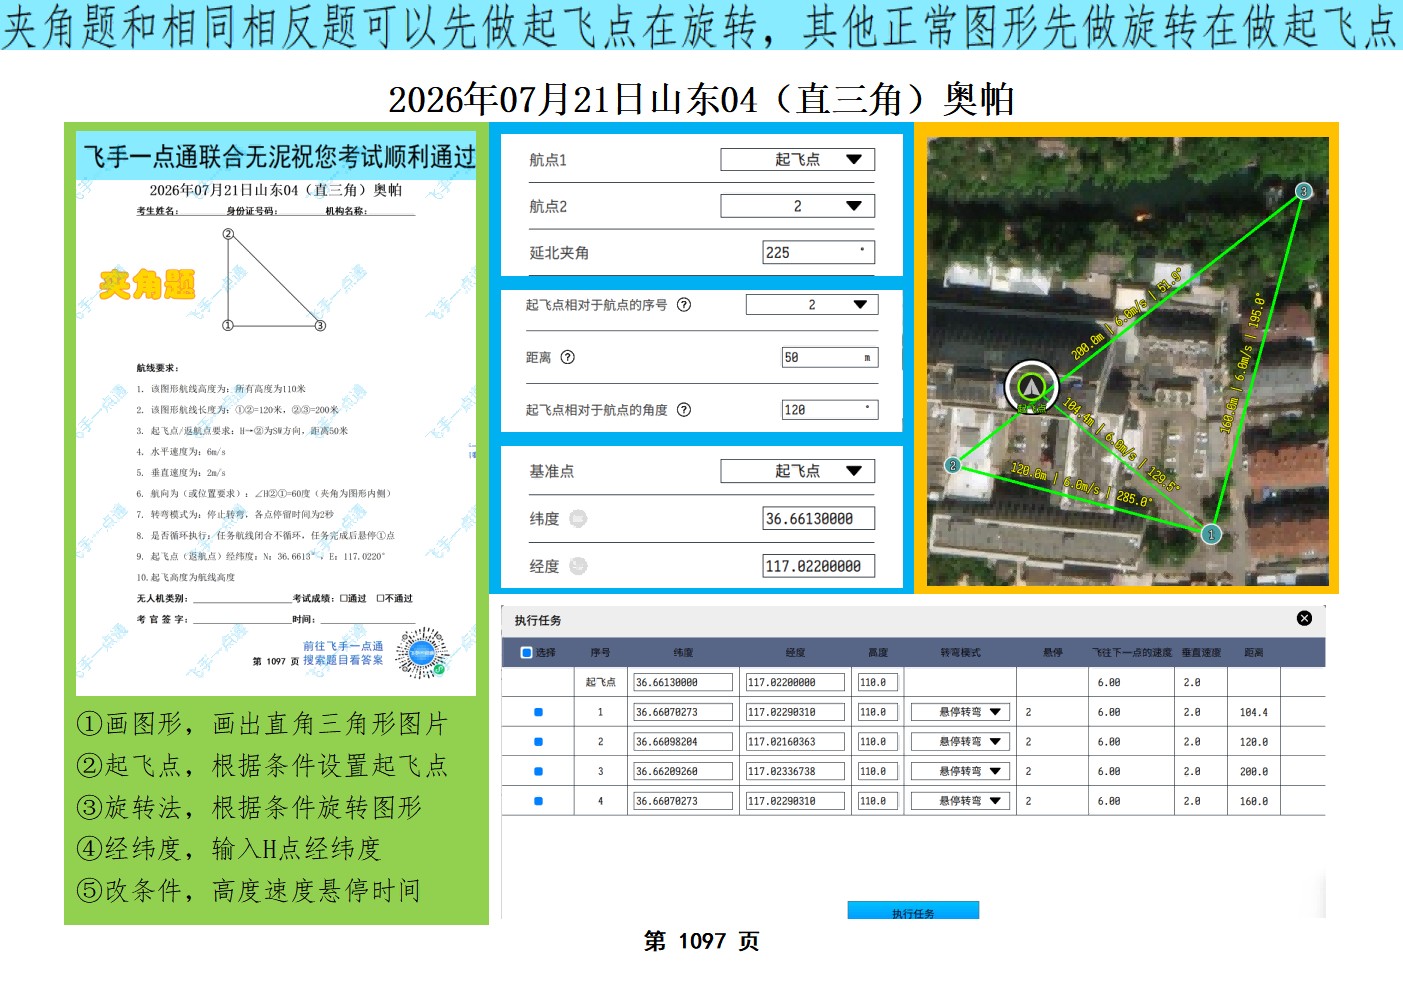Click distance value 104.4 in row 1
Image resolution: width=1403 pixels, height=992 pixels.
point(1253,712)
